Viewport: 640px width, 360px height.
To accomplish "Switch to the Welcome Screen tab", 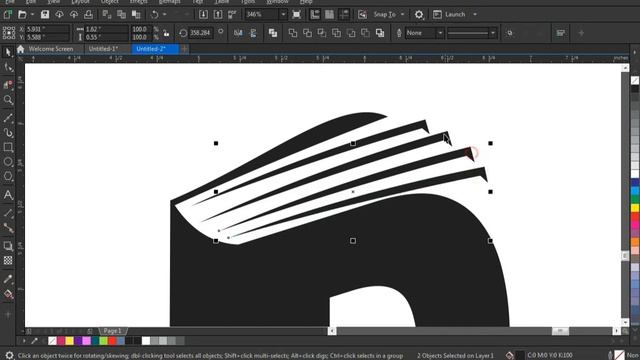I will tap(50, 49).
